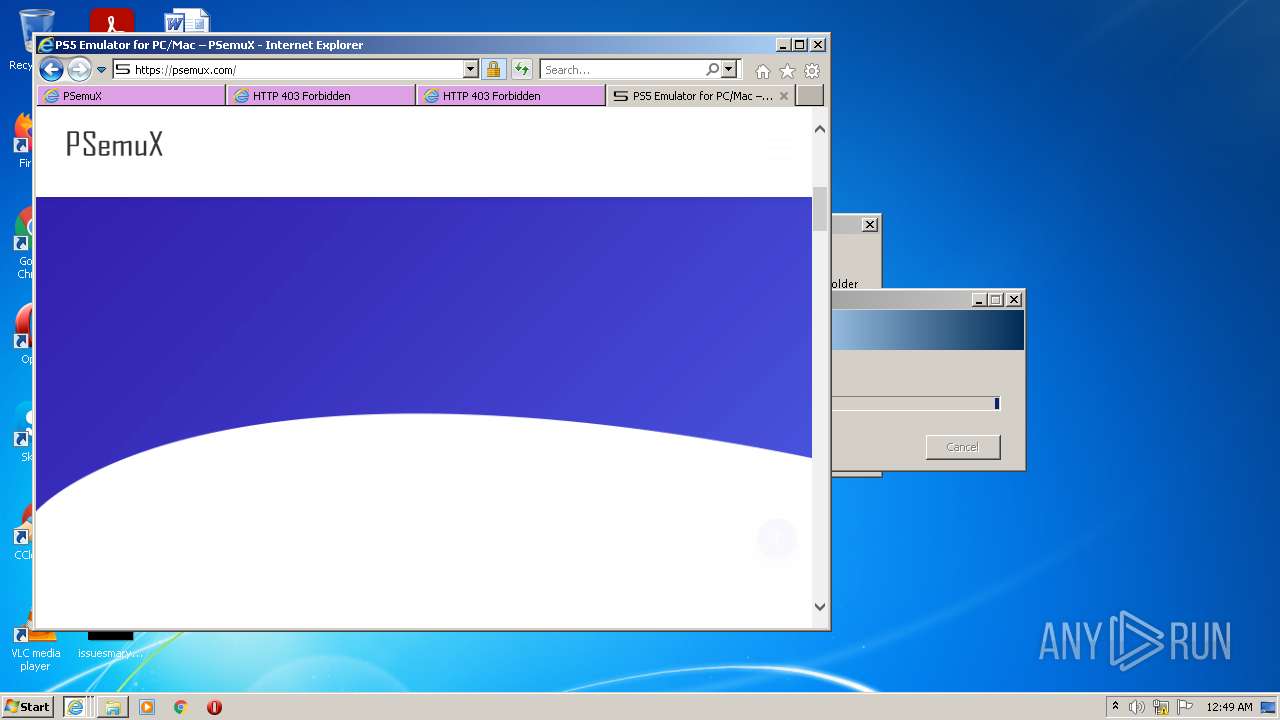Viewport: 1280px width, 720px height.
Task: Click the PSemuX site logo
Action: (x=114, y=145)
